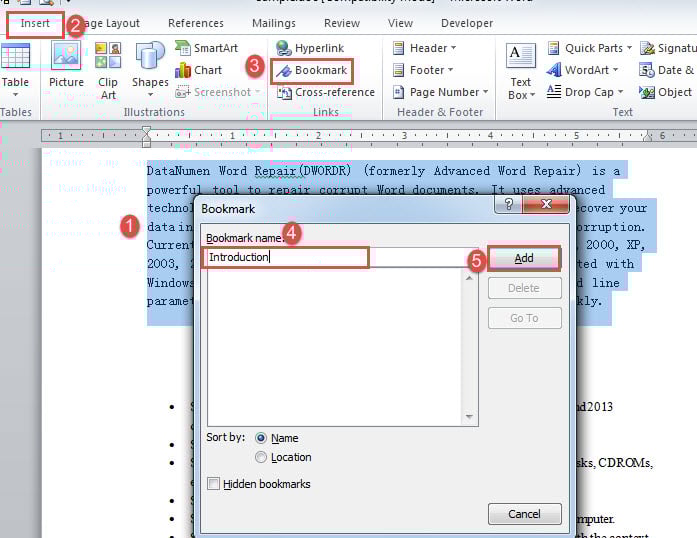The image size is (697, 538).
Task: Insert a Cross-reference
Action: coord(326,92)
